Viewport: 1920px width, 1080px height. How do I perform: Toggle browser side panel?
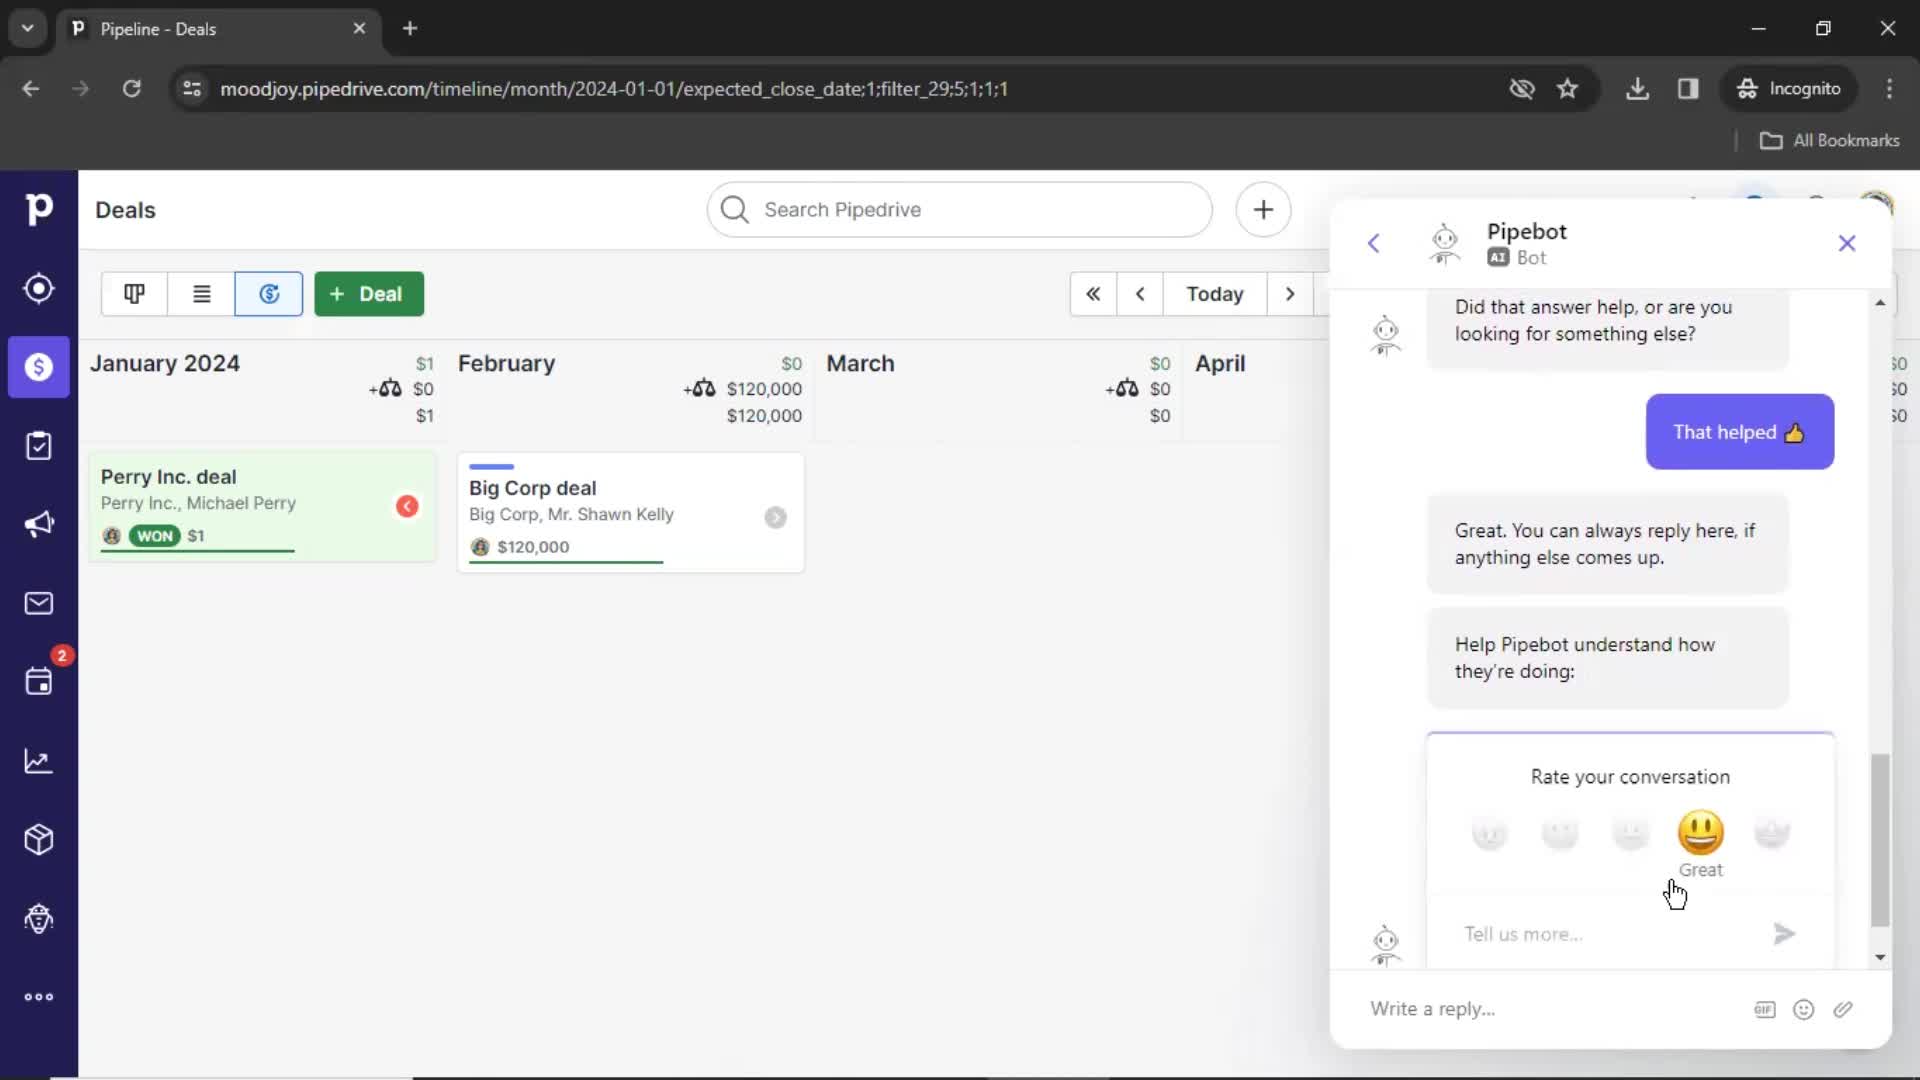point(1688,89)
